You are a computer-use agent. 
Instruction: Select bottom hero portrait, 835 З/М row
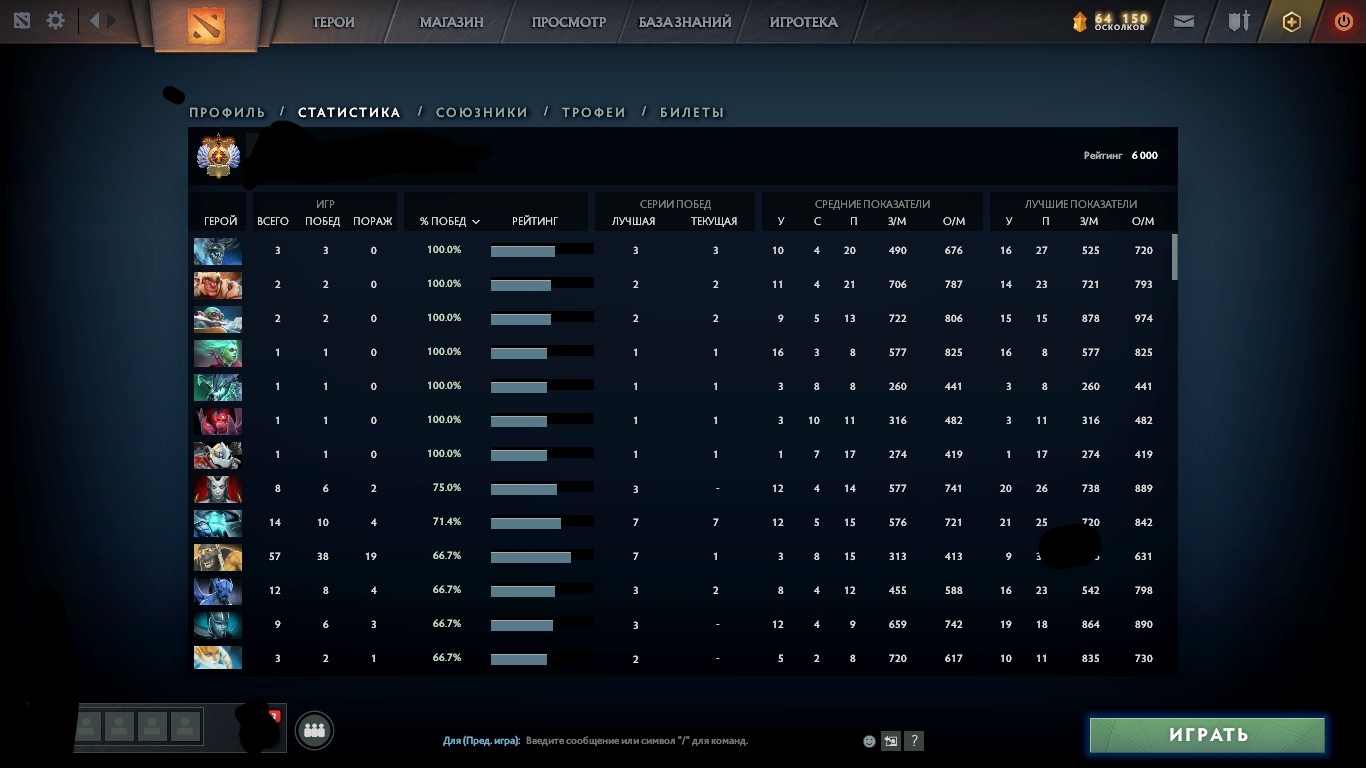[217, 658]
